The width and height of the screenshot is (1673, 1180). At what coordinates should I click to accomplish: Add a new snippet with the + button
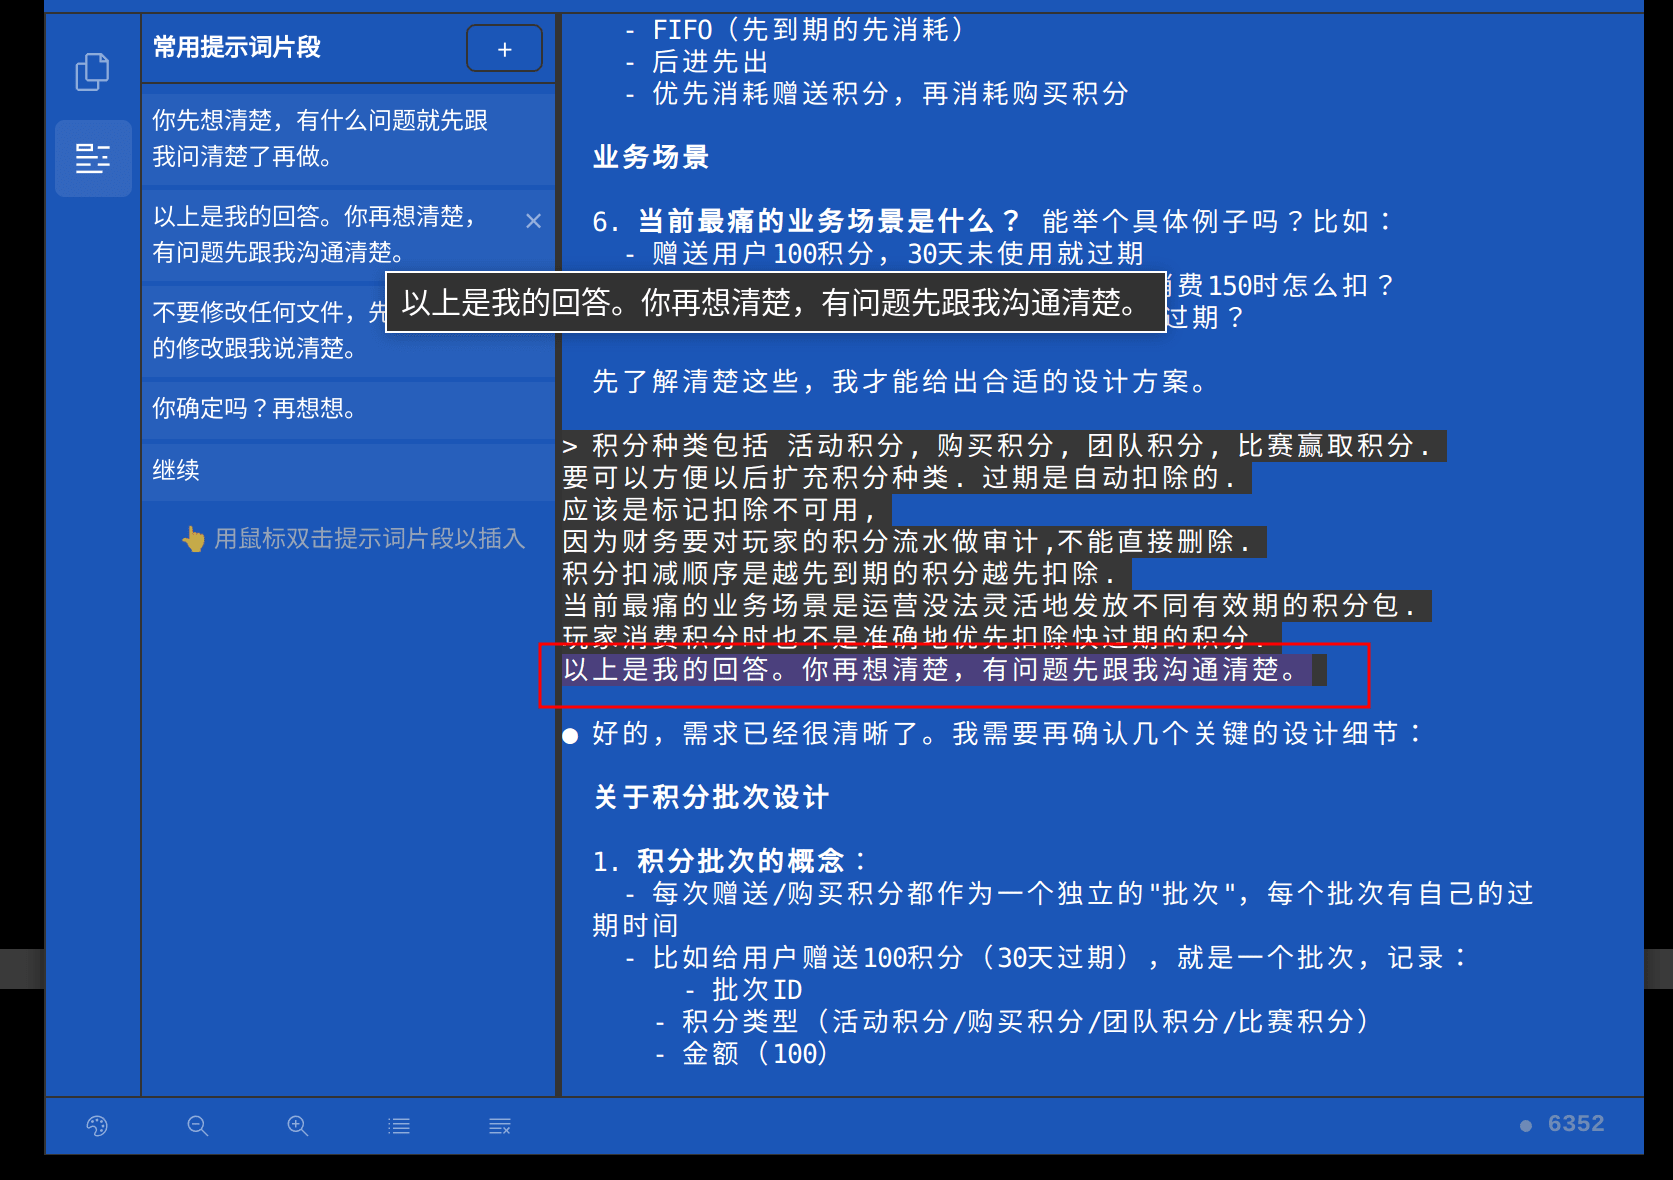click(504, 47)
